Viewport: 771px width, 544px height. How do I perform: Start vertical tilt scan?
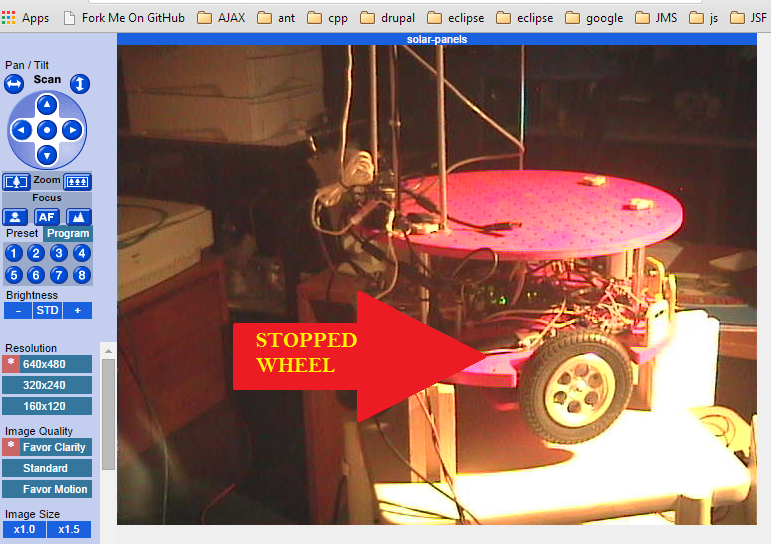click(80, 84)
